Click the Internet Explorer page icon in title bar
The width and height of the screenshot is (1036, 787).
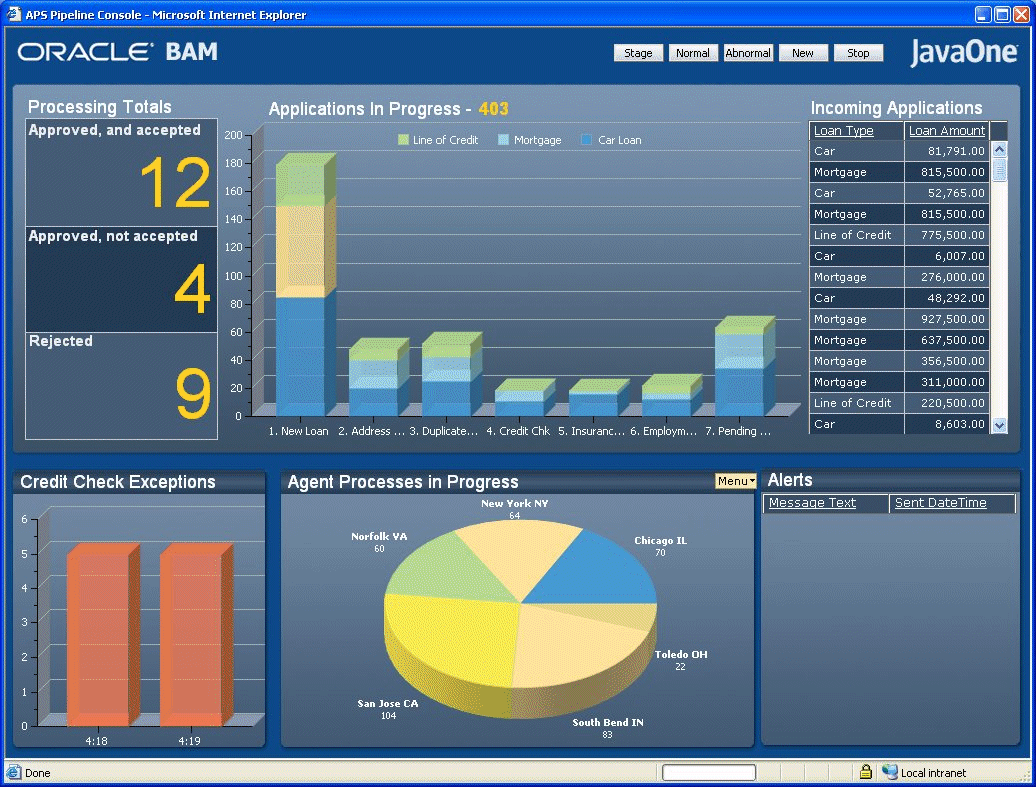pos(14,14)
